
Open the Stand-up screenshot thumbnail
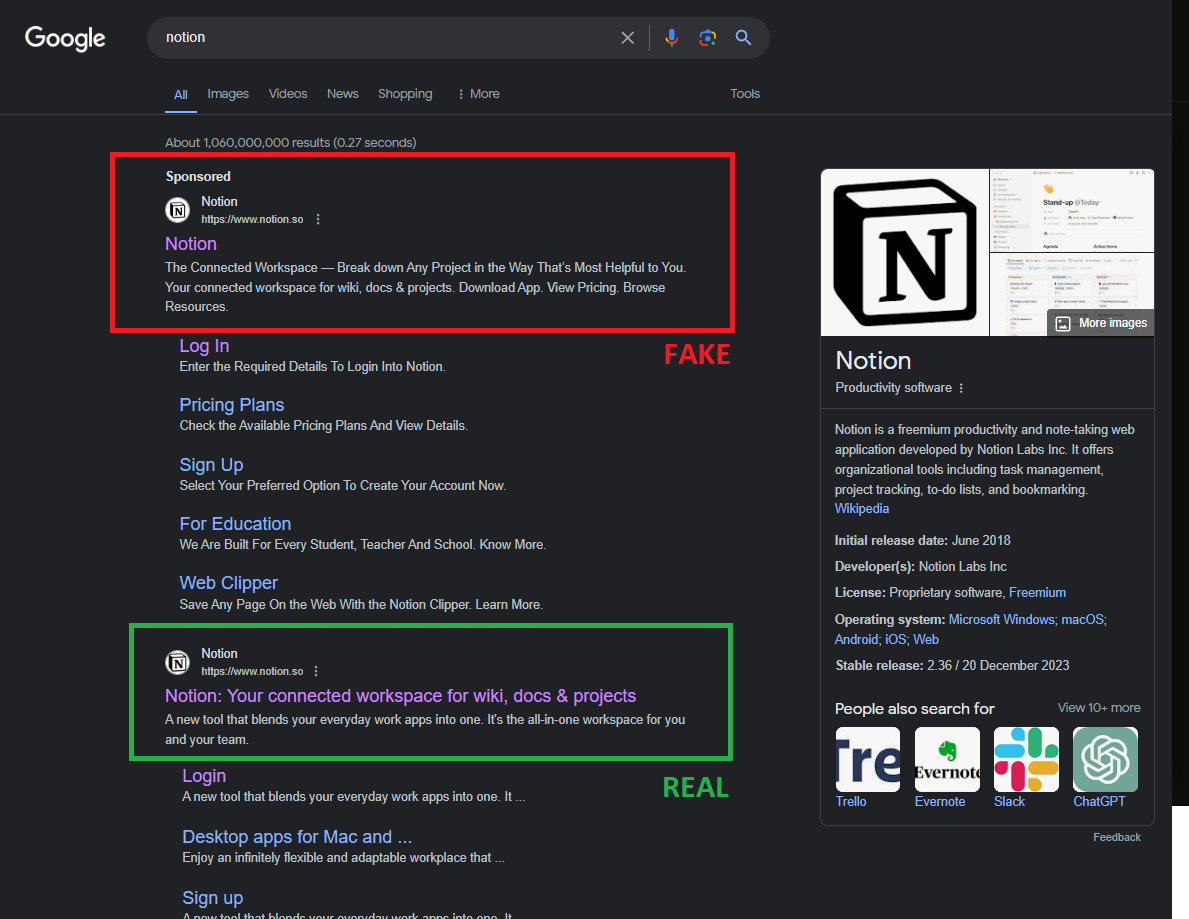1072,210
